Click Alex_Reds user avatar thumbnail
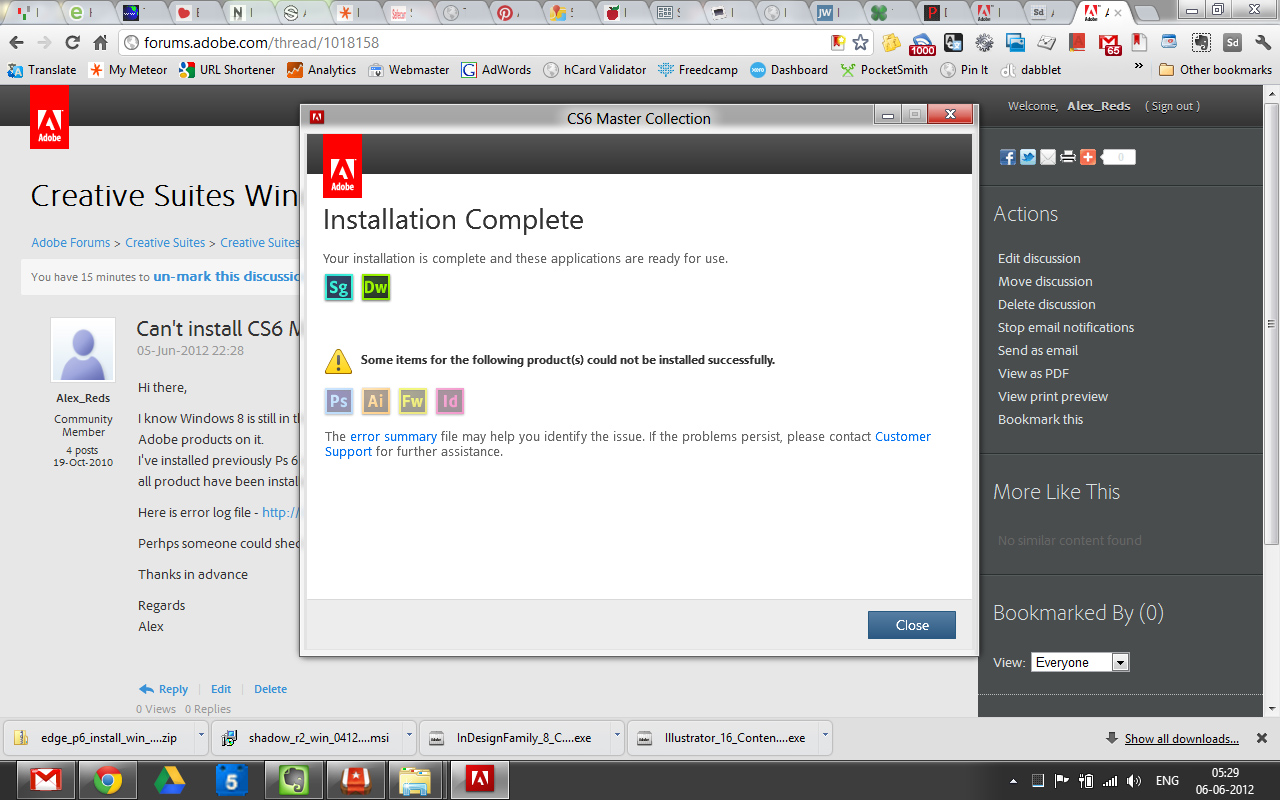Viewport: 1280px width, 800px height. 83,350
